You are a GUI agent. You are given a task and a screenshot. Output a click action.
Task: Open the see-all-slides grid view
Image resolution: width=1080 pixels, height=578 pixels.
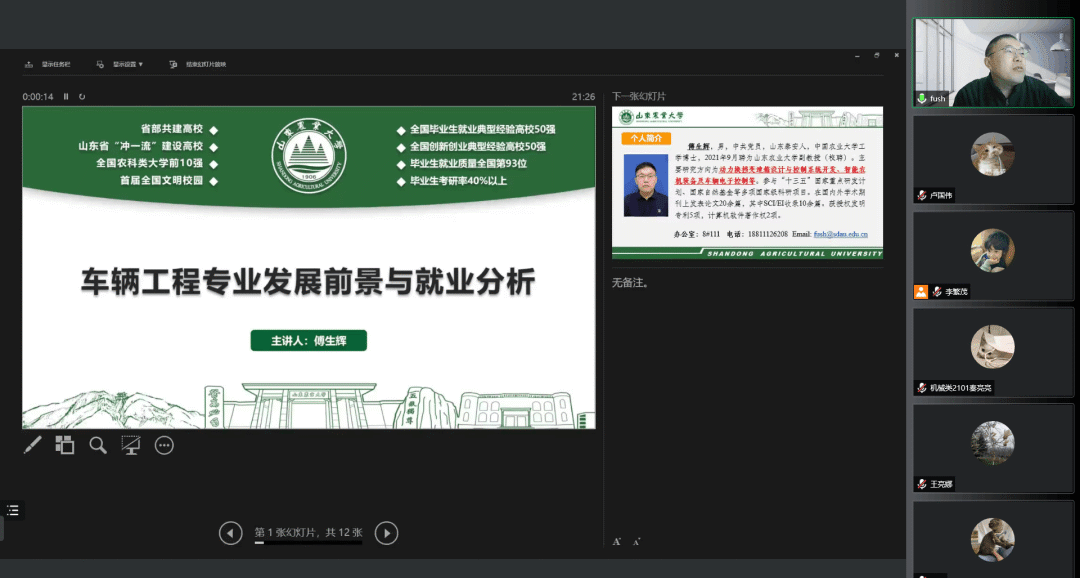click(64, 445)
